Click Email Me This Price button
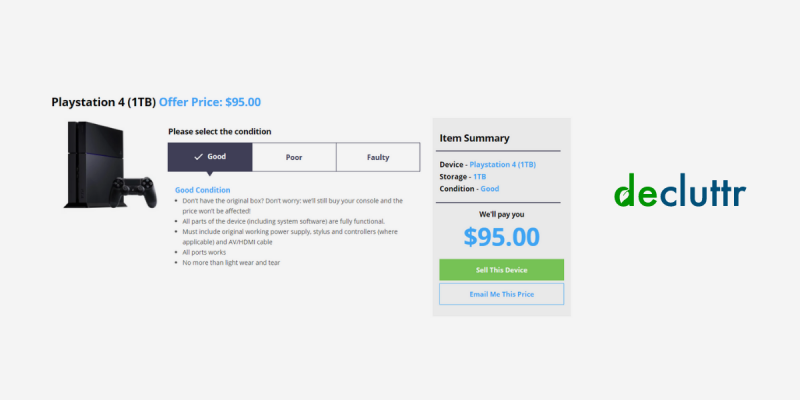This screenshot has width=800, height=400. [x=502, y=294]
